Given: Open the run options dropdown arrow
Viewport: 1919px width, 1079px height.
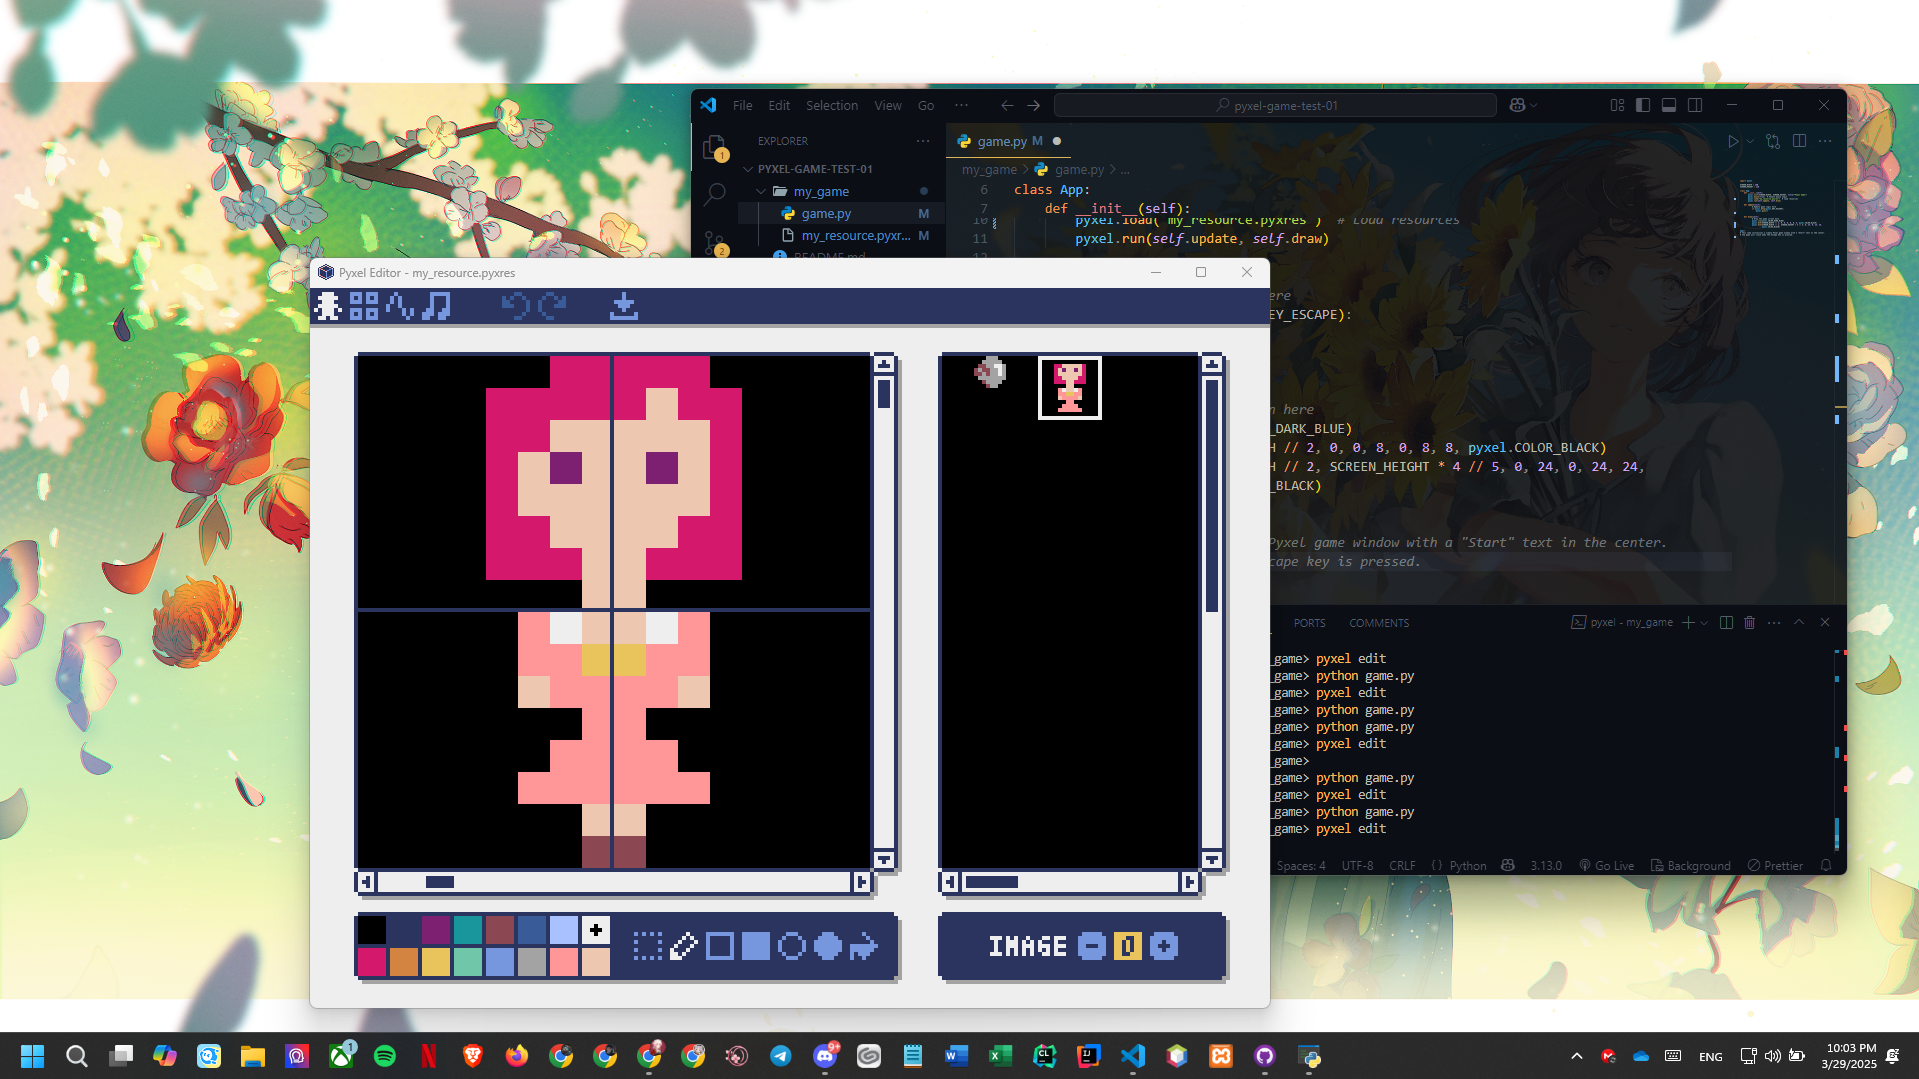Looking at the screenshot, I should click(1750, 141).
